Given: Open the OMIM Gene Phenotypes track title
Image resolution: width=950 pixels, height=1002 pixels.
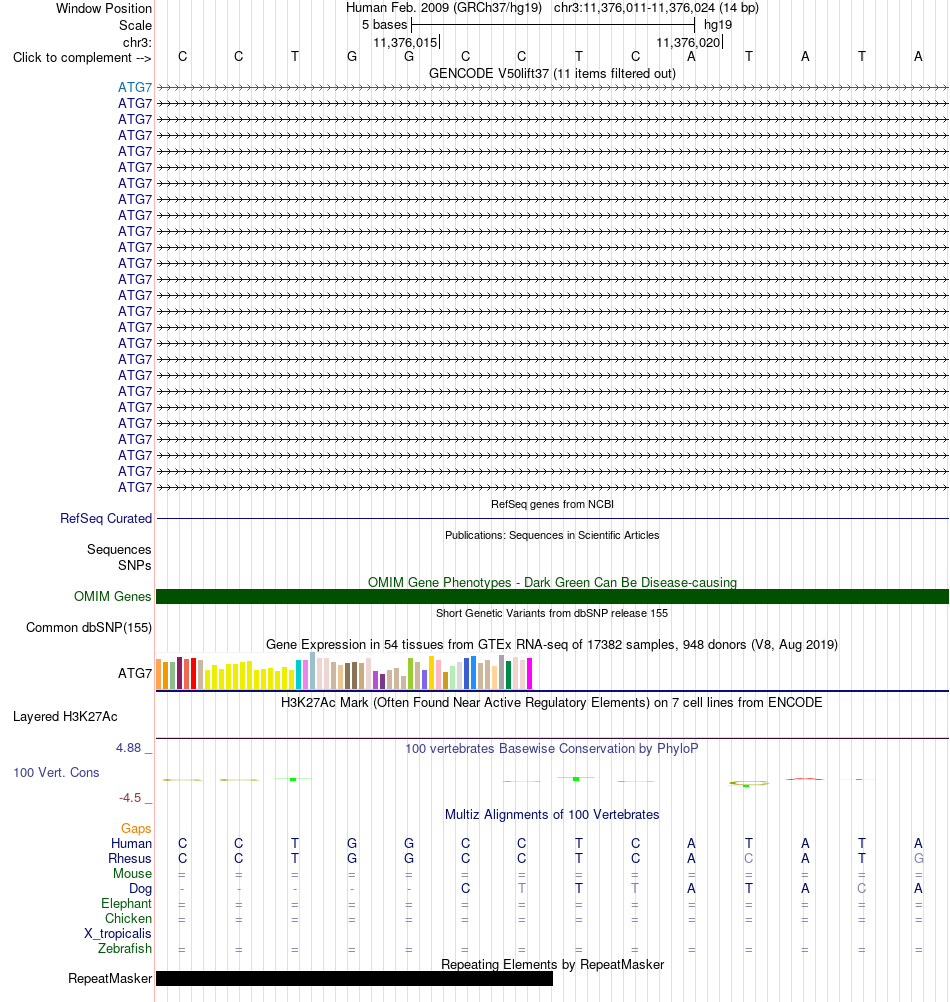Looking at the screenshot, I should [552, 582].
